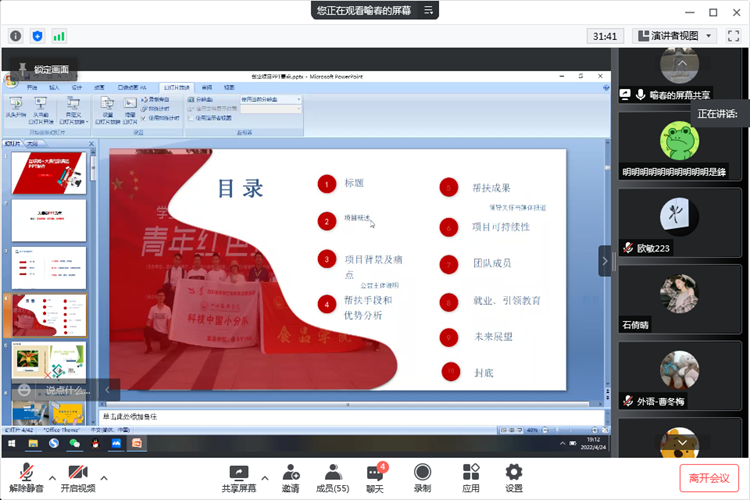Screen dimensions: 750x500
Task: Click 解除静音 microphone icon to unmute
Action: (26, 472)
